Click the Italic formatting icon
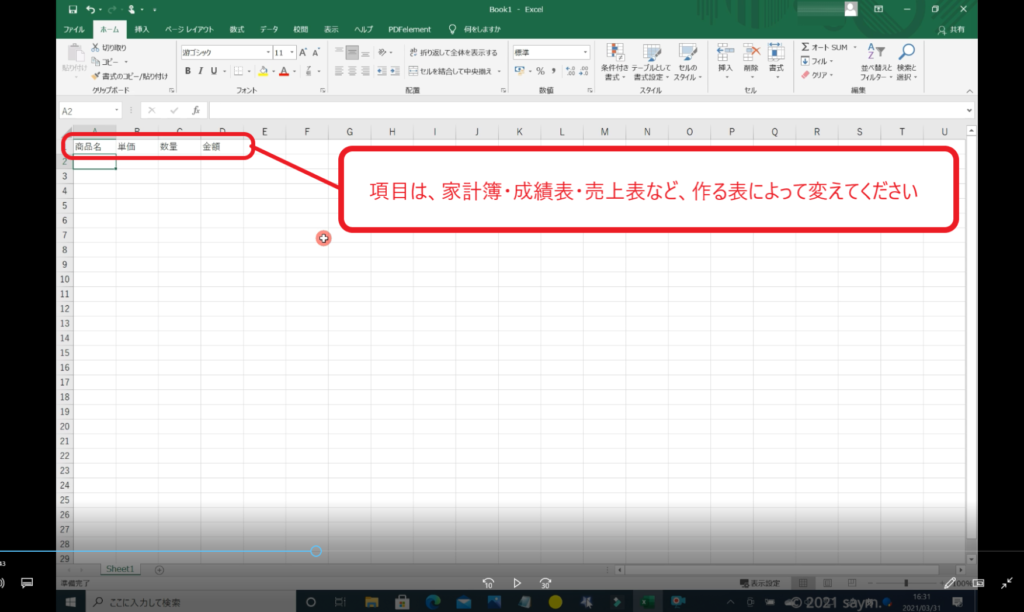The width and height of the screenshot is (1024, 612). coord(200,71)
